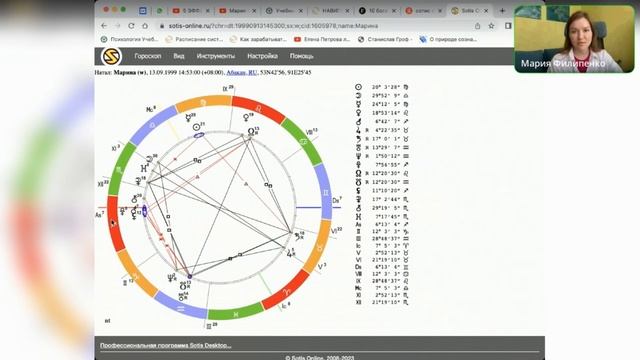Close the НАВИГ tab
The height and width of the screenshot is (360, 640).
(x=347, y=11)
